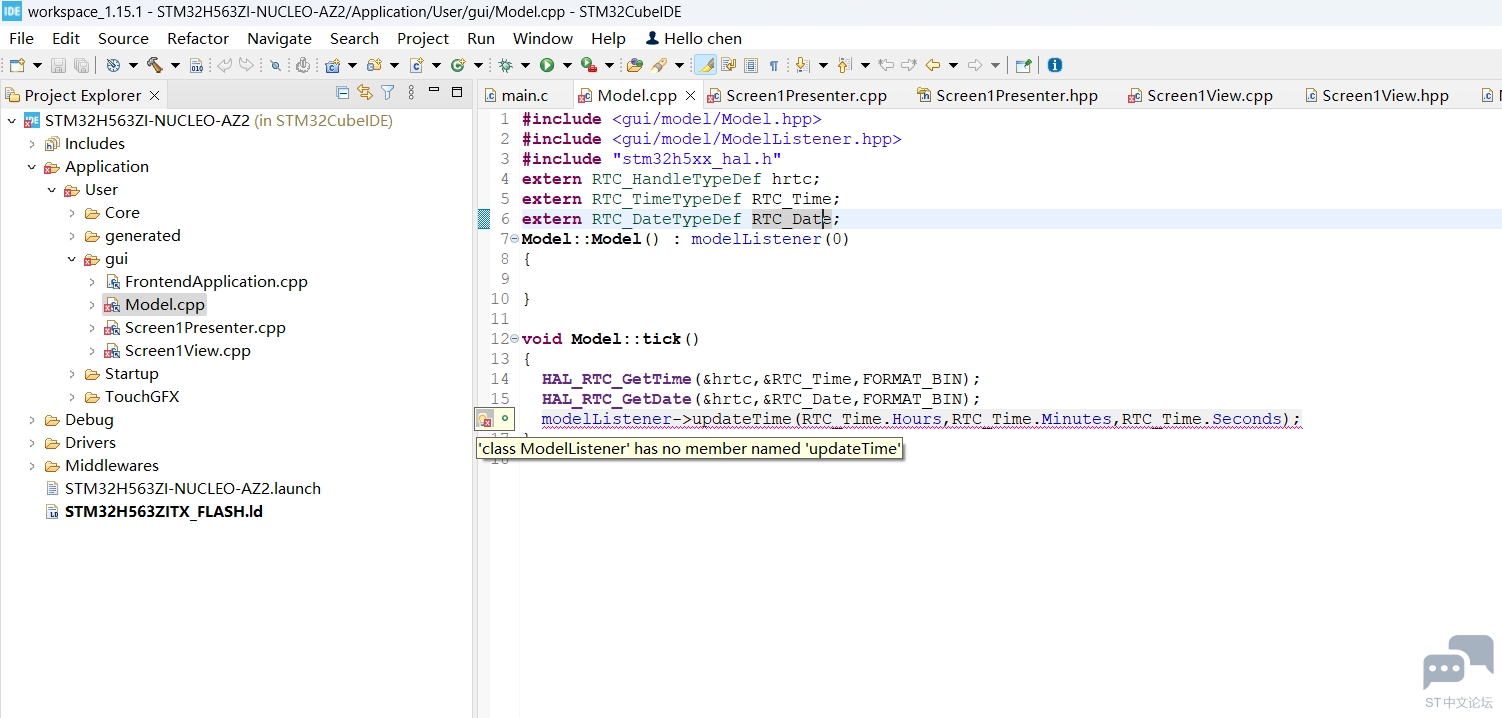Screen dimensions: 1502x718
Task: Collapse the Application folder node
Action: (x=32, y=167)
